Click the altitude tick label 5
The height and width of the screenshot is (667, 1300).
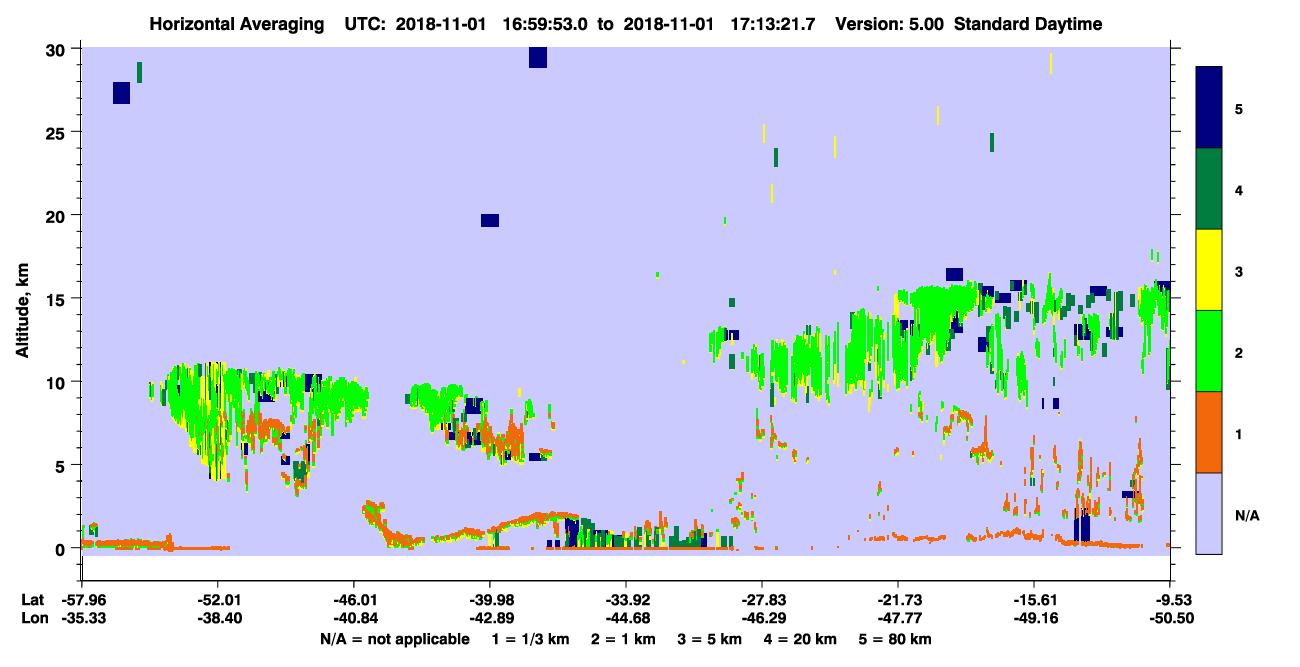pyautogui.click(x=62, y=465)
